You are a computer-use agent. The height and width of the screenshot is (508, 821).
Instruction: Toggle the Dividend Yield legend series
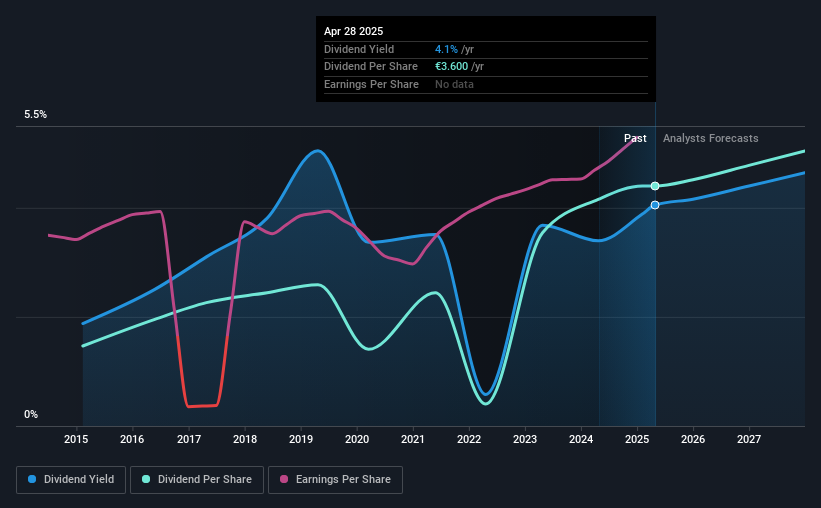coord(71,480)
